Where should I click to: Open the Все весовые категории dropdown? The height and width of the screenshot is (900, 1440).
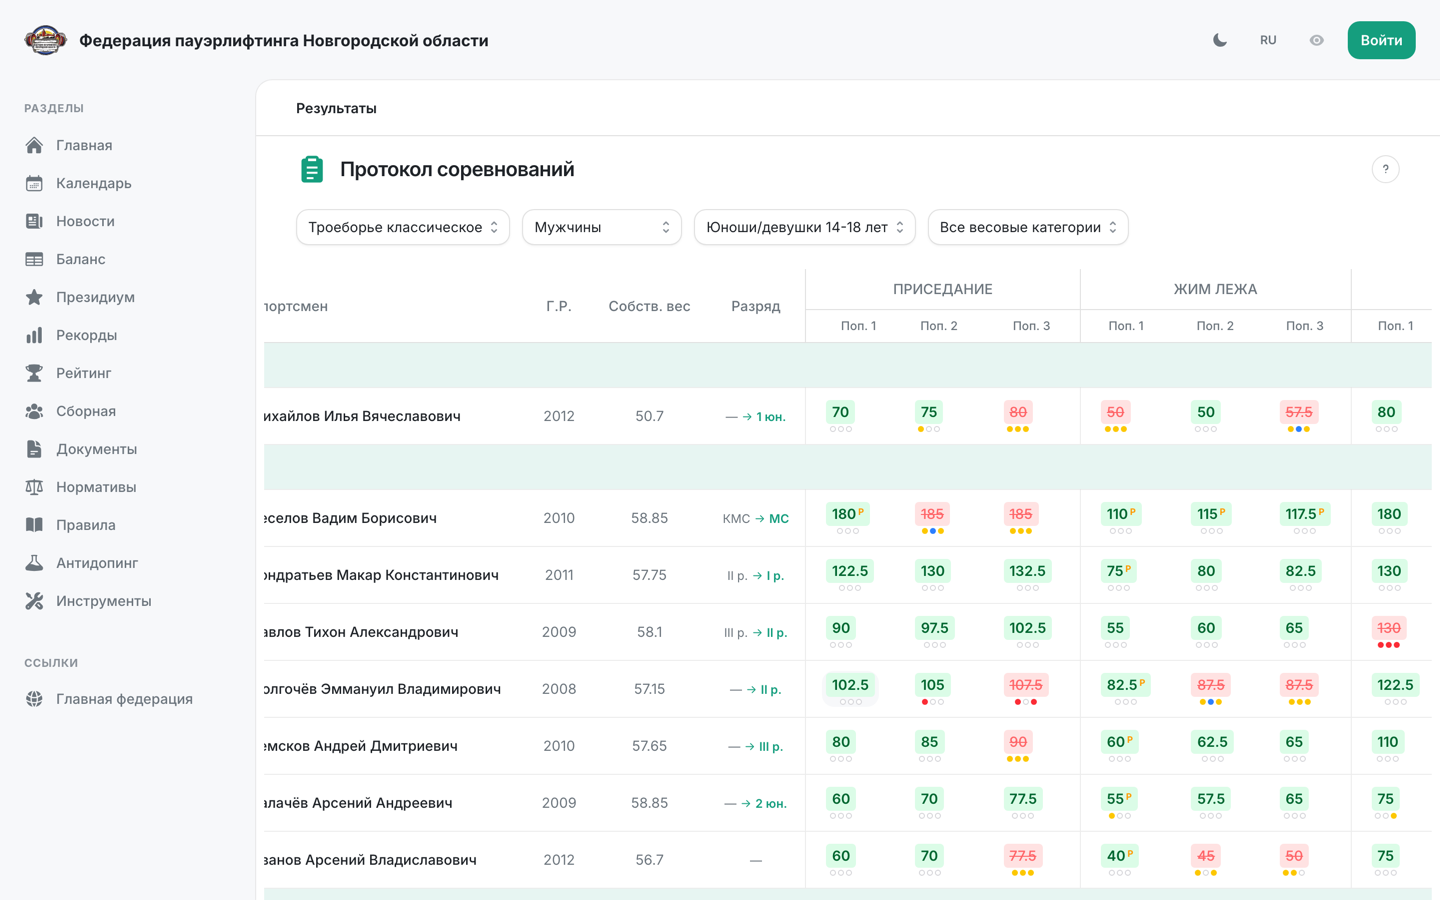click(x=1028, y=227)
